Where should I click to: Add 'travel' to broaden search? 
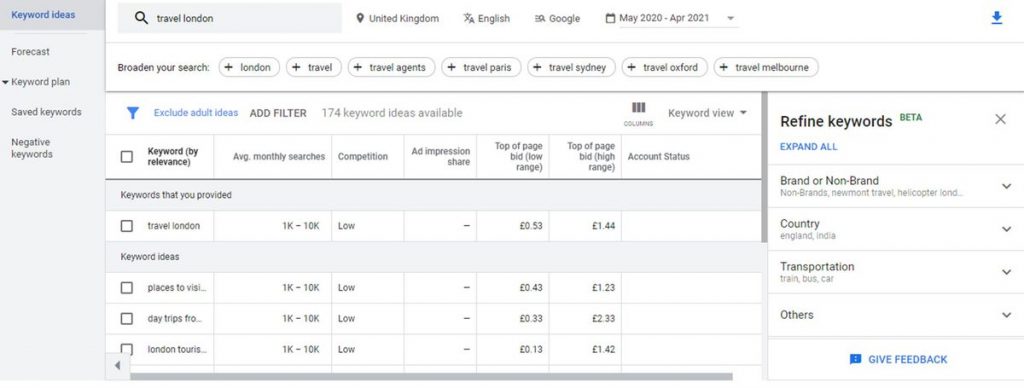313,67
